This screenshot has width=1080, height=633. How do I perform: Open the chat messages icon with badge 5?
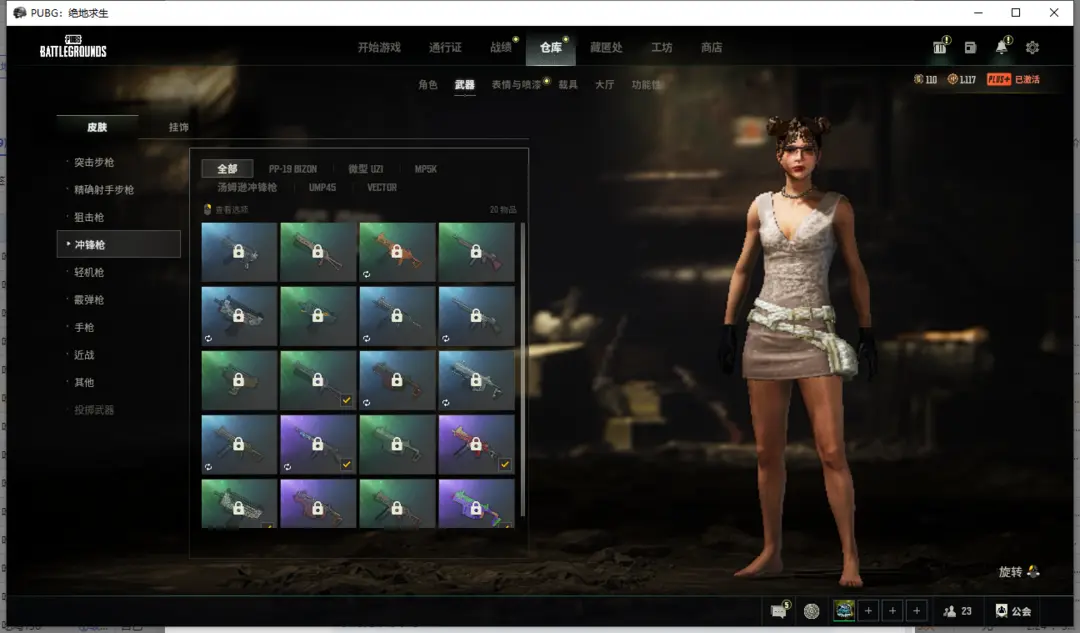778,611
